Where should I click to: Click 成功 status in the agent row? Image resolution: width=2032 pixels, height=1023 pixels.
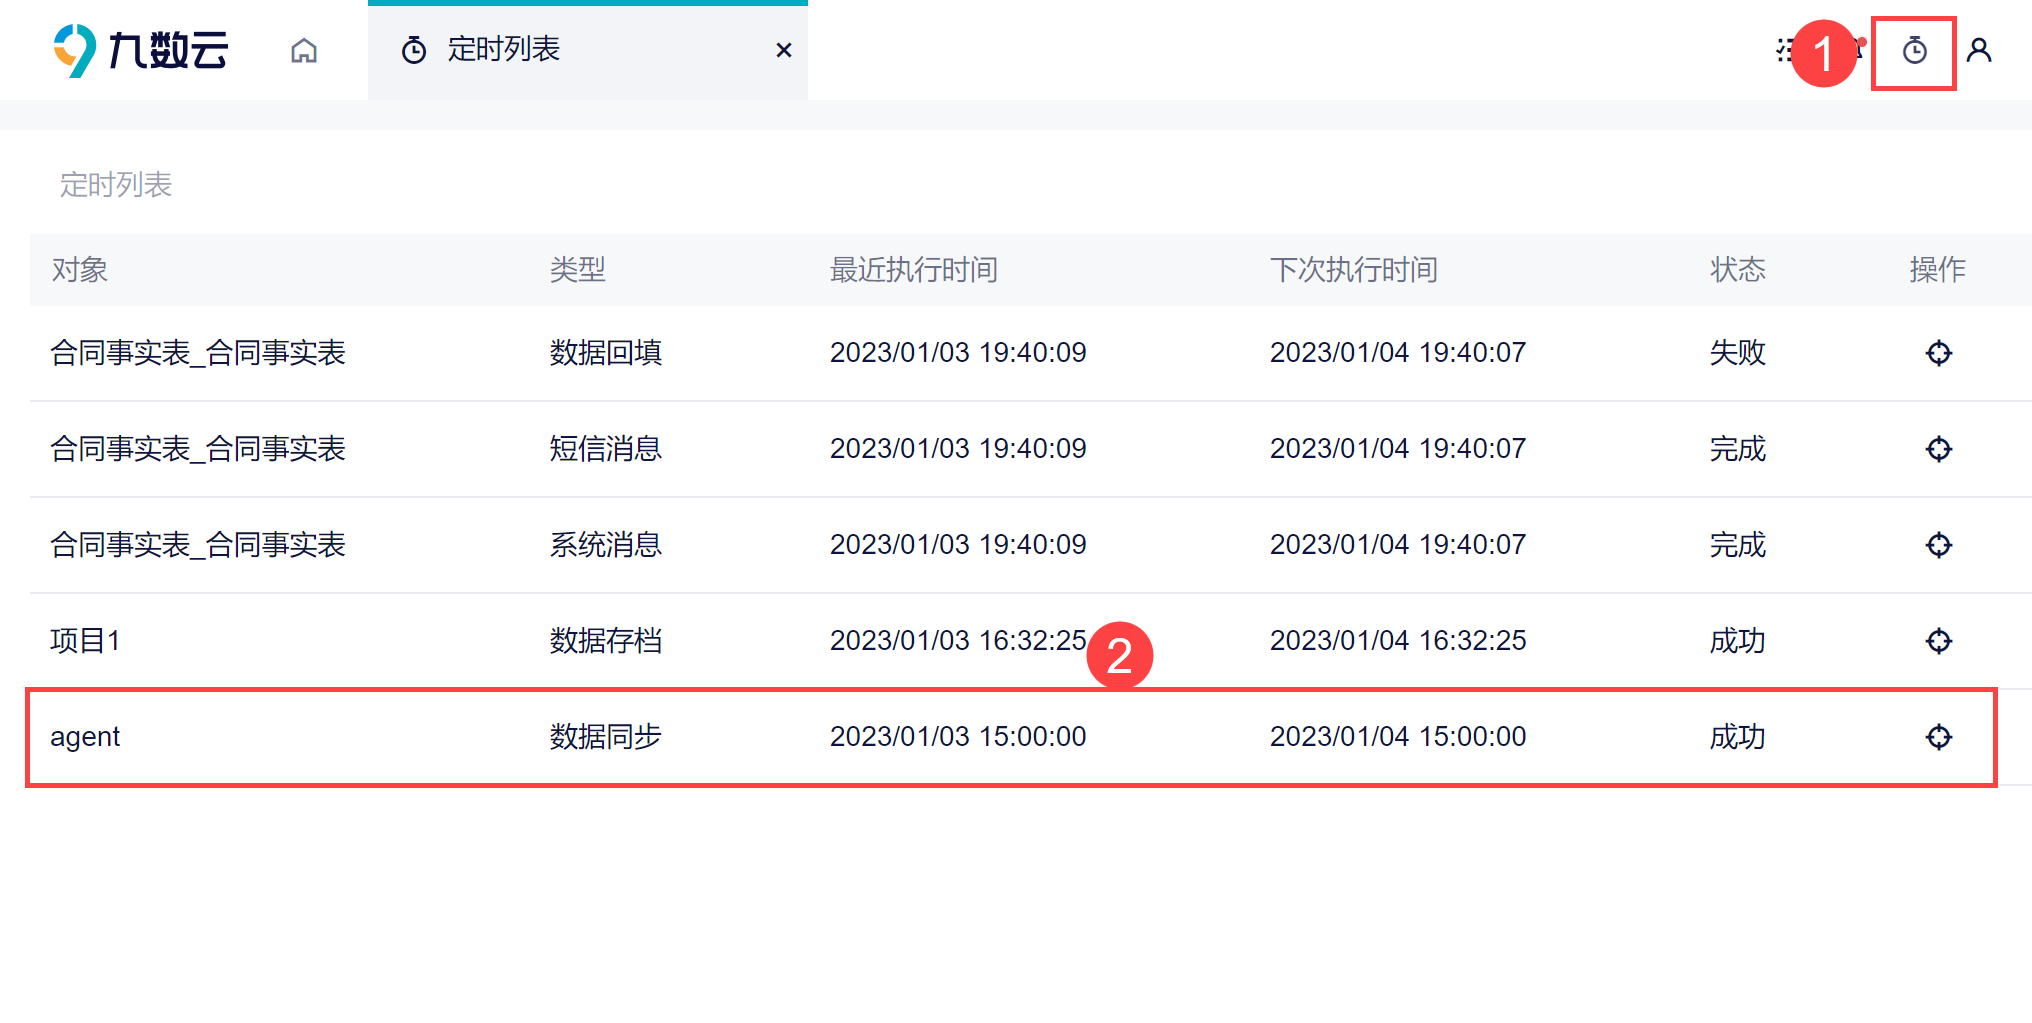click(x=1738, y=737)
